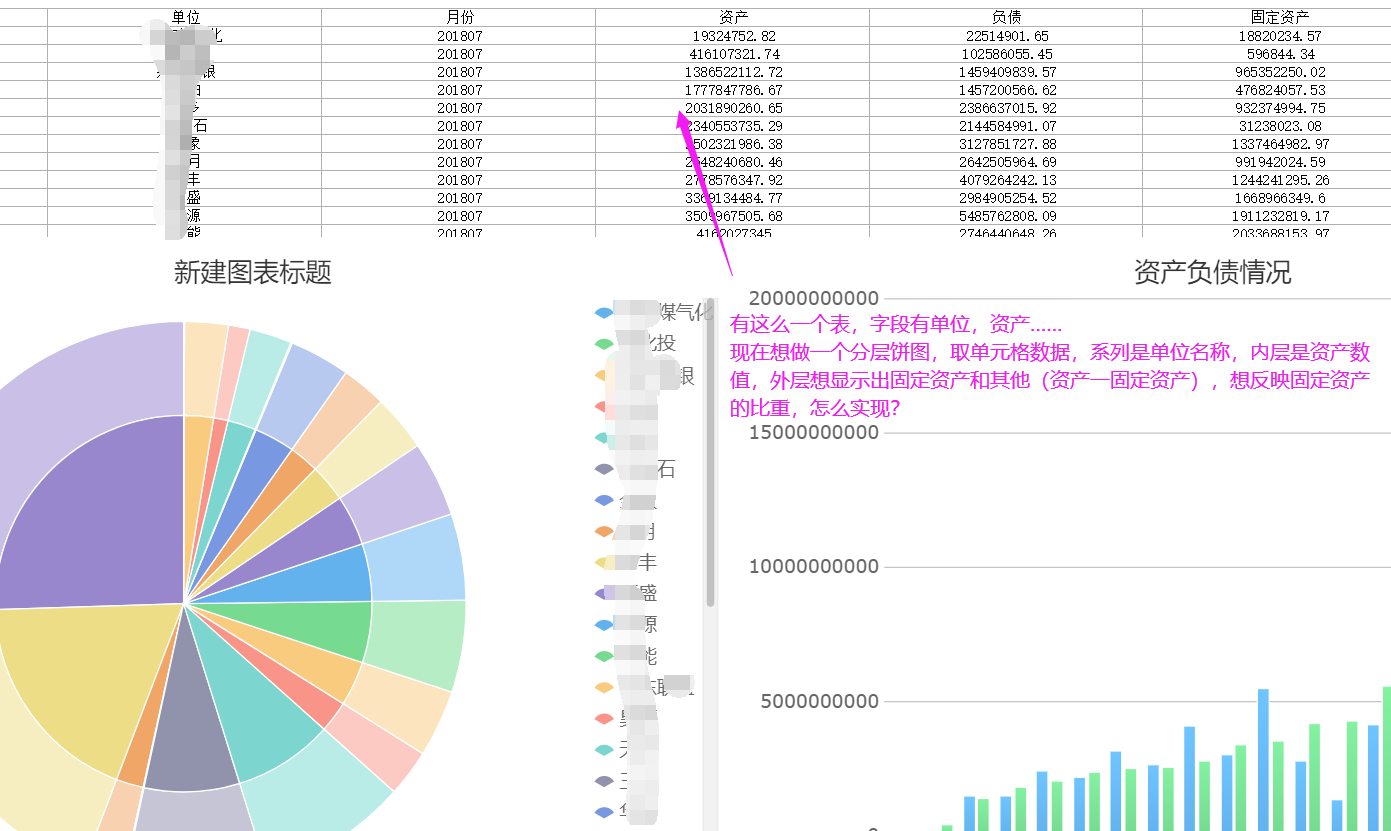This screenshot has height=831, width=1391.
Task: Click the yellow legend marker beside 丰
Action: click(604, 562)
